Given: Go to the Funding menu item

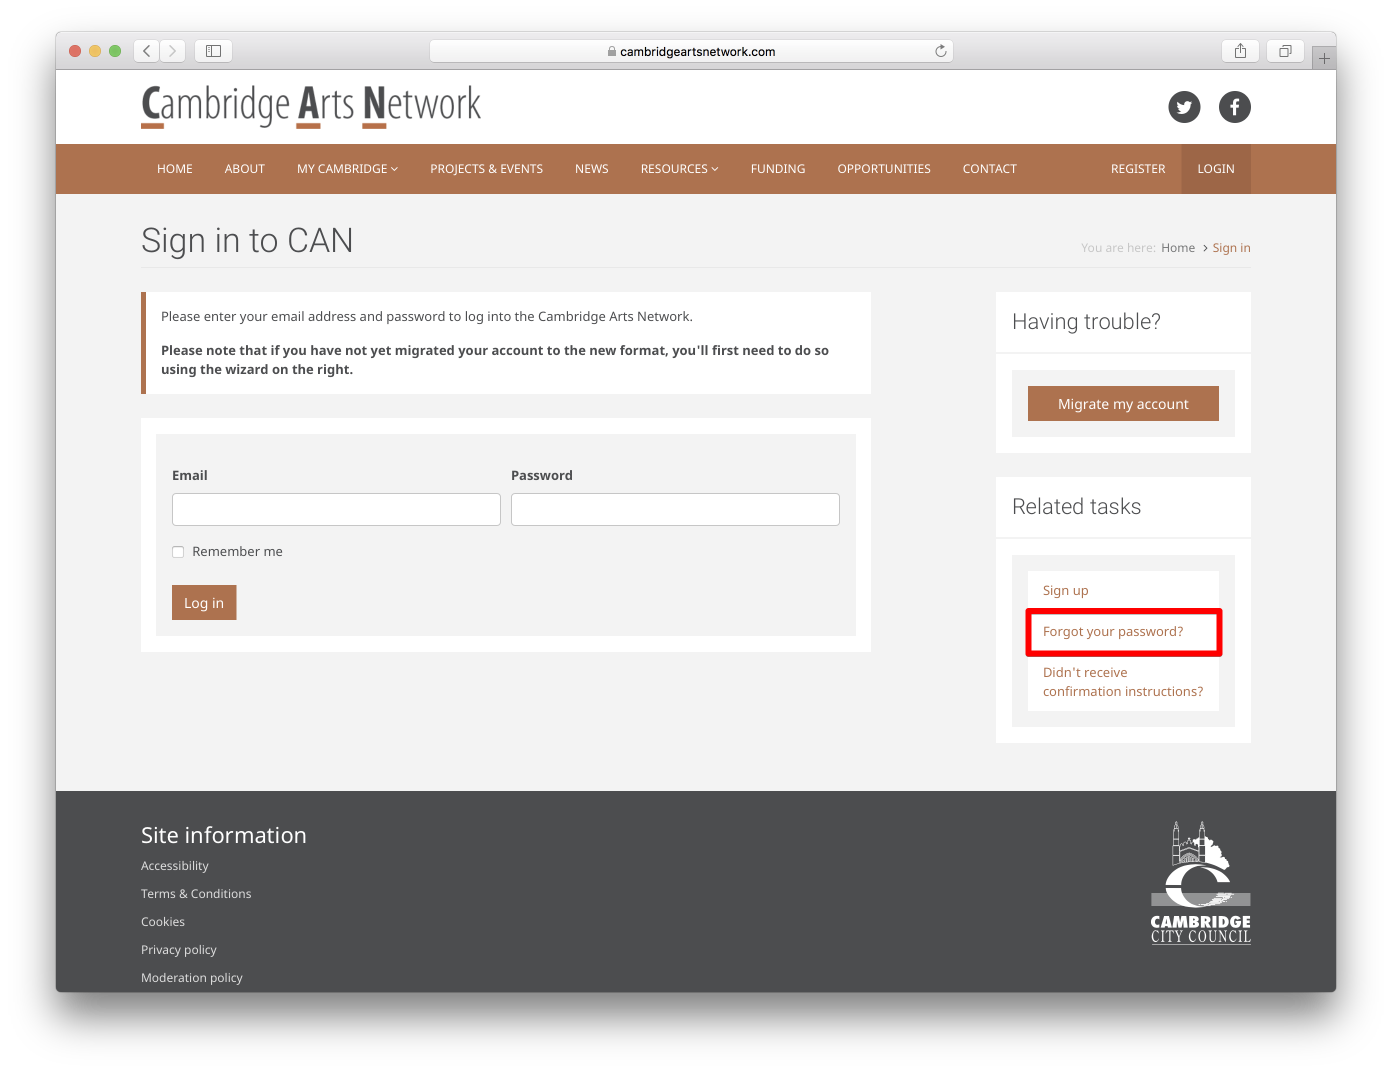Looking at the screenshot, I should [x=777, y=169].
